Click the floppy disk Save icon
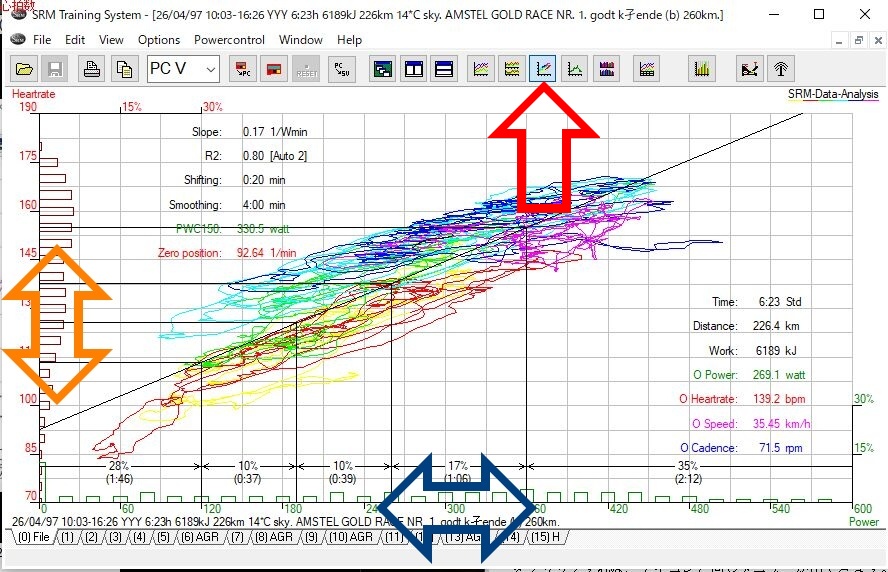888x572 pixels. (x=55, y=69)
